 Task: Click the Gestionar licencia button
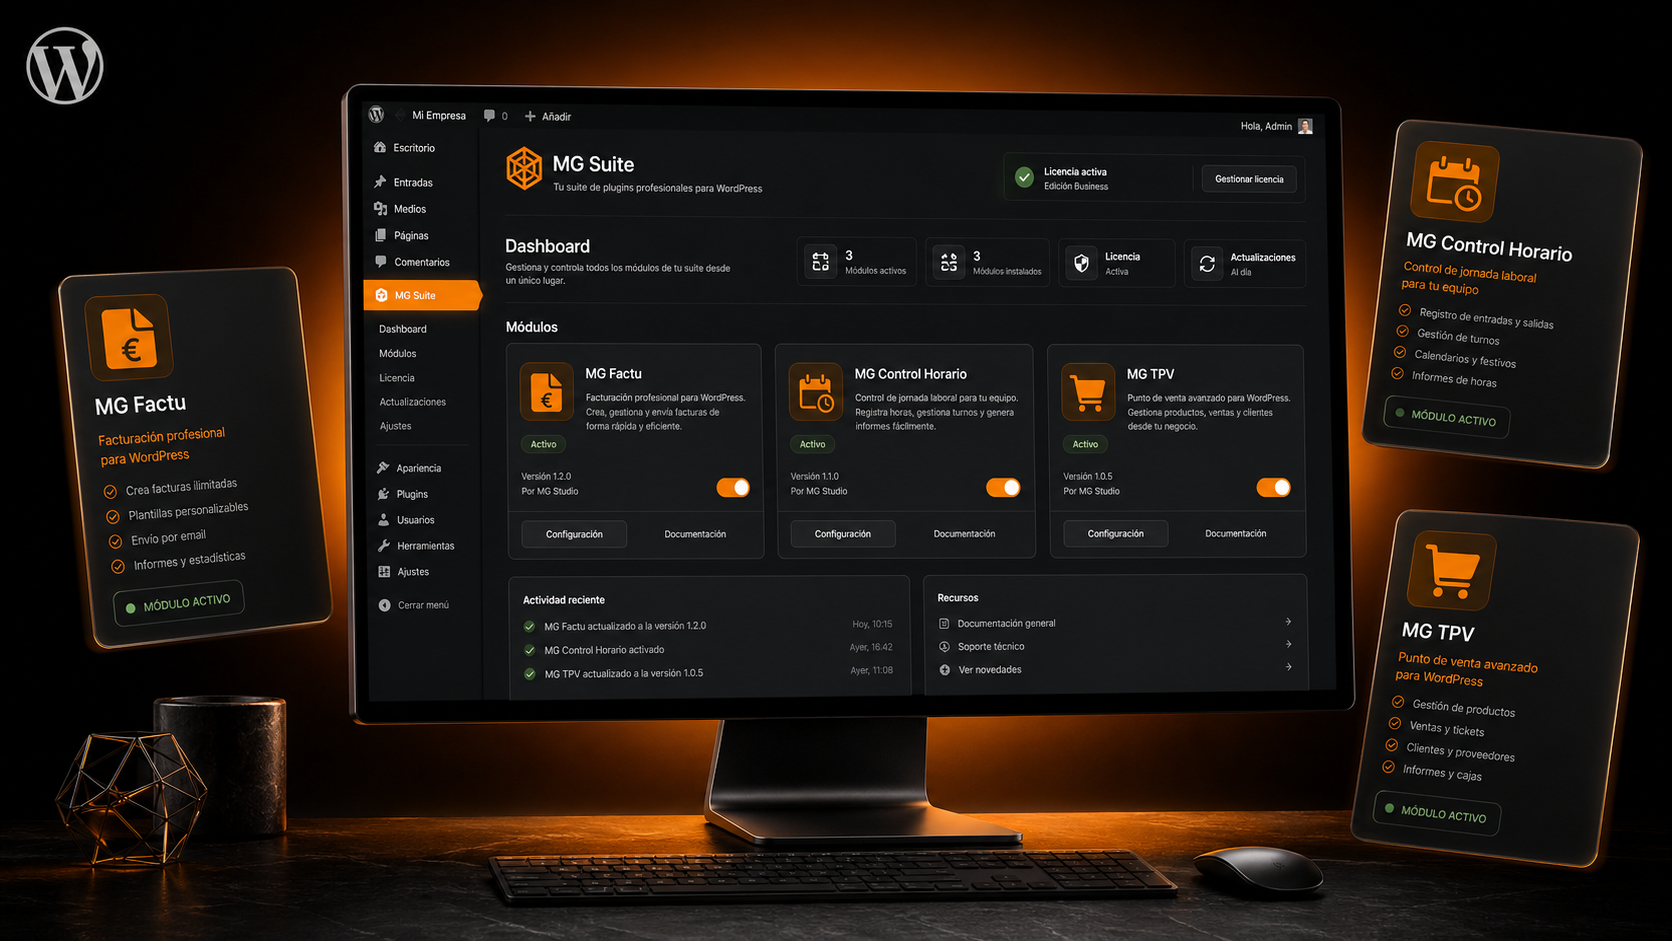click(1248, 178)
